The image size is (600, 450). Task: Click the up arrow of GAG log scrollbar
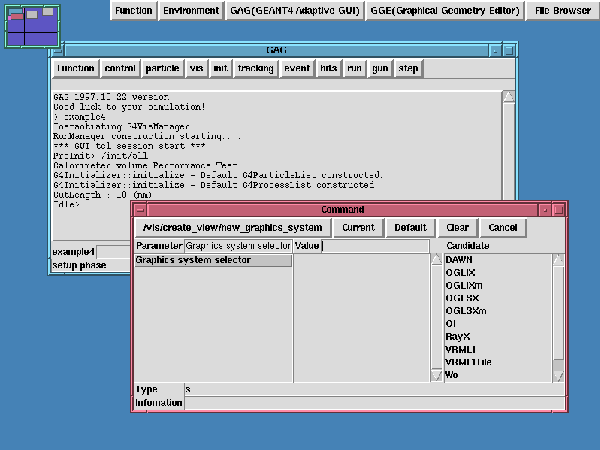click(x=509, y=97)
